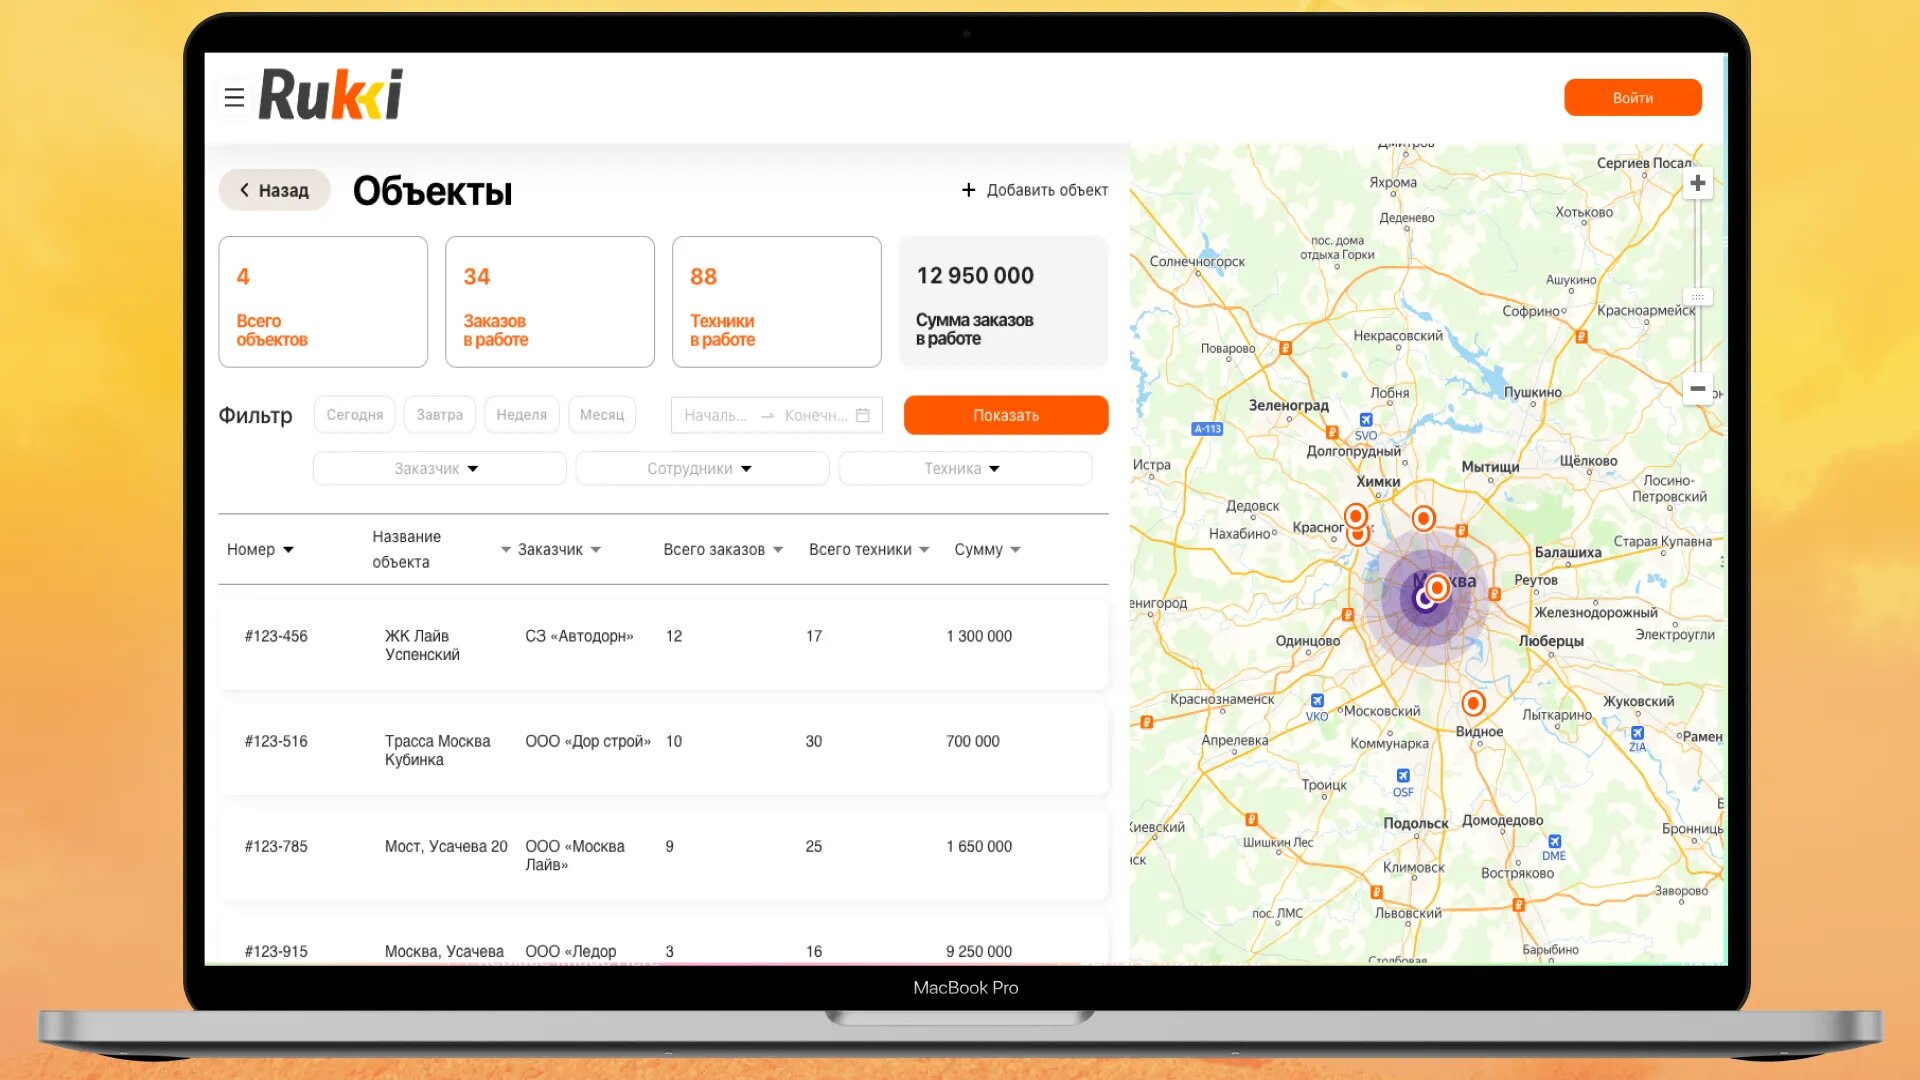Click the map marker near Видное
The image size is (1920, 1080).
[x=1473, y=703]
